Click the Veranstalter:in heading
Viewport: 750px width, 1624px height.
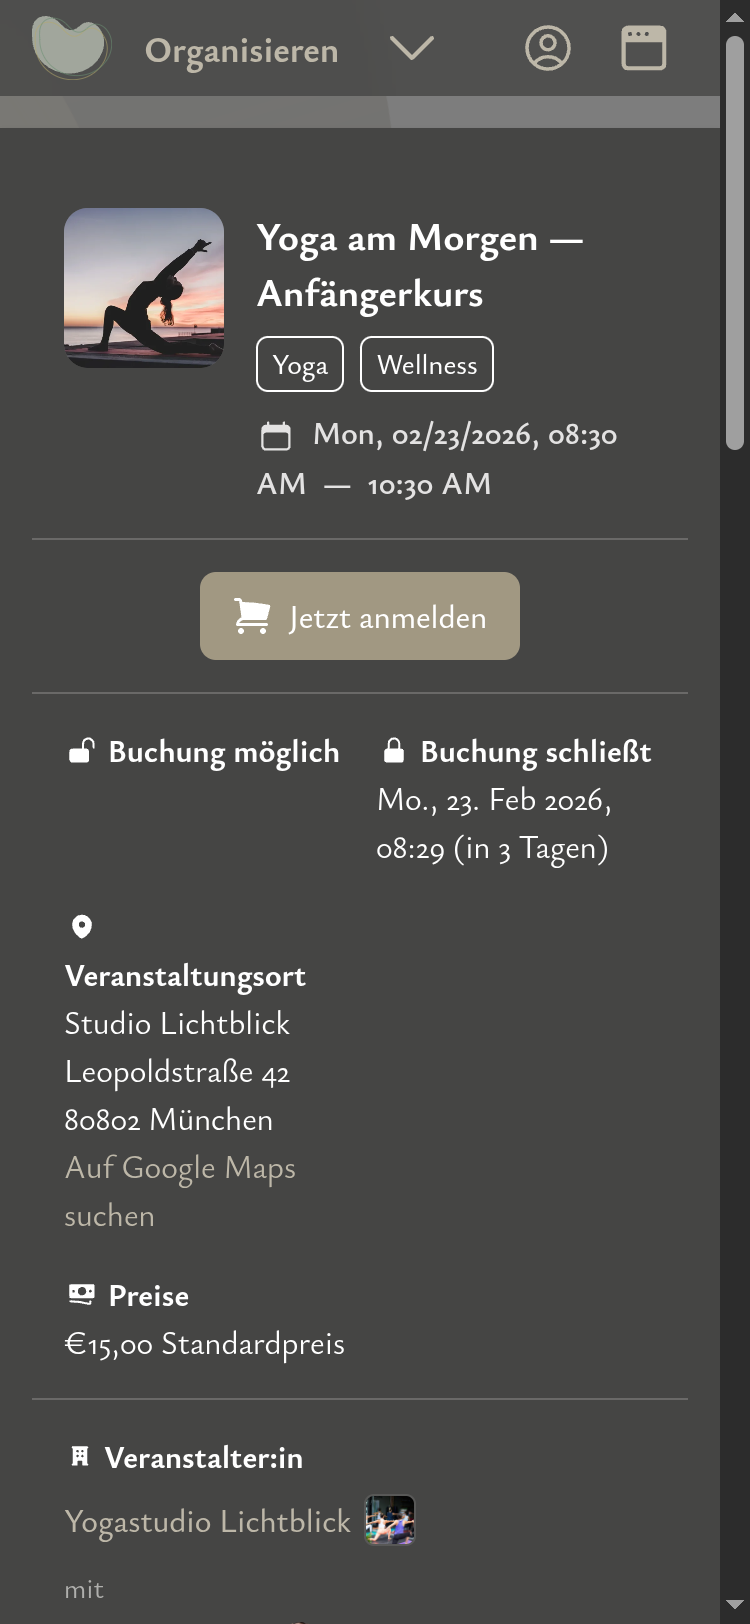point(204,1458)
